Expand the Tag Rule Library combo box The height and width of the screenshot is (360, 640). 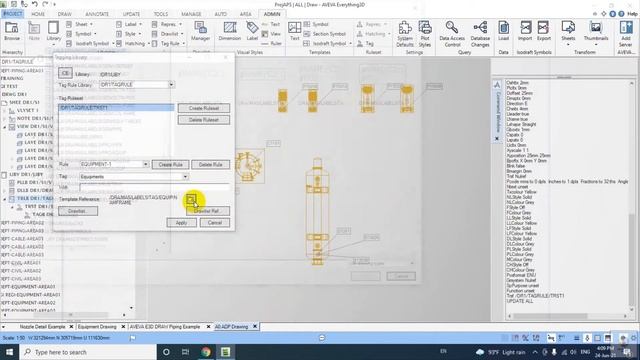171,84
